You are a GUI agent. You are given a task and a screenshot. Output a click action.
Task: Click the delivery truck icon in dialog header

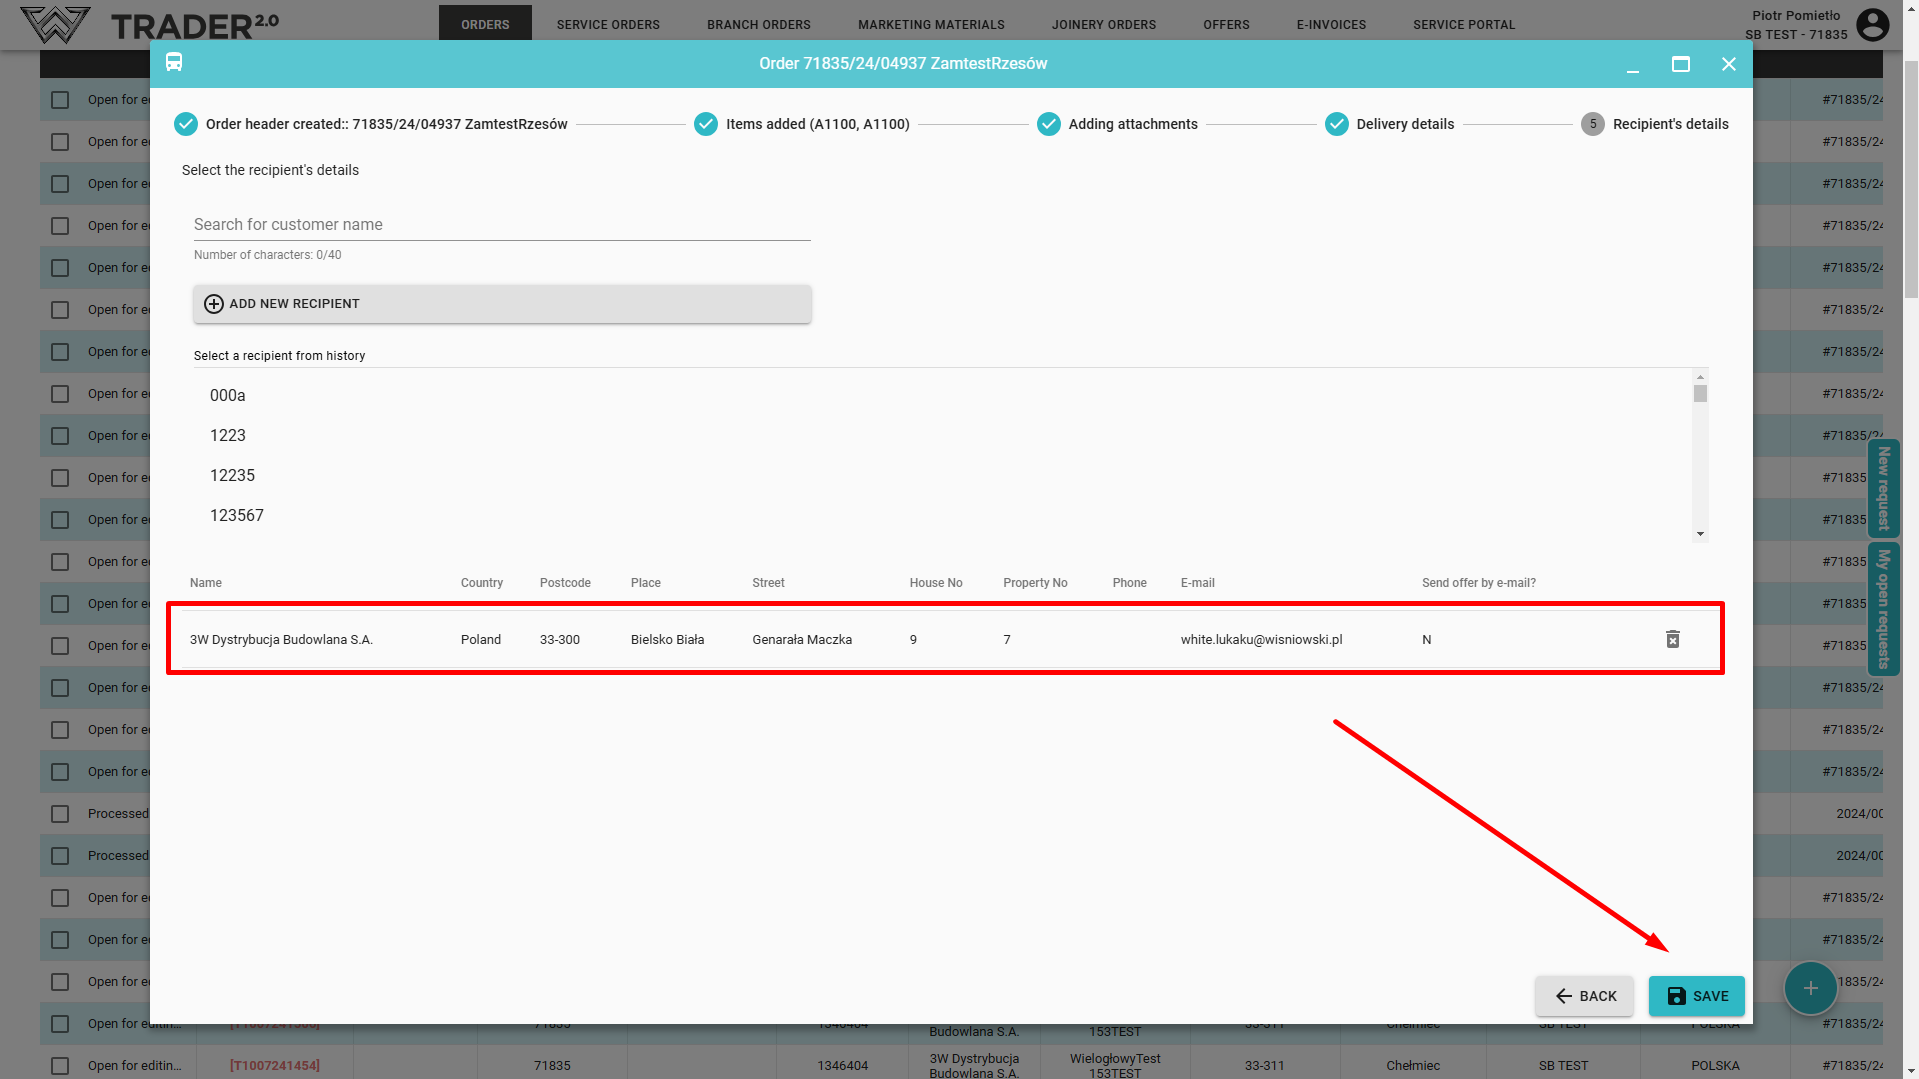point(174,63)
